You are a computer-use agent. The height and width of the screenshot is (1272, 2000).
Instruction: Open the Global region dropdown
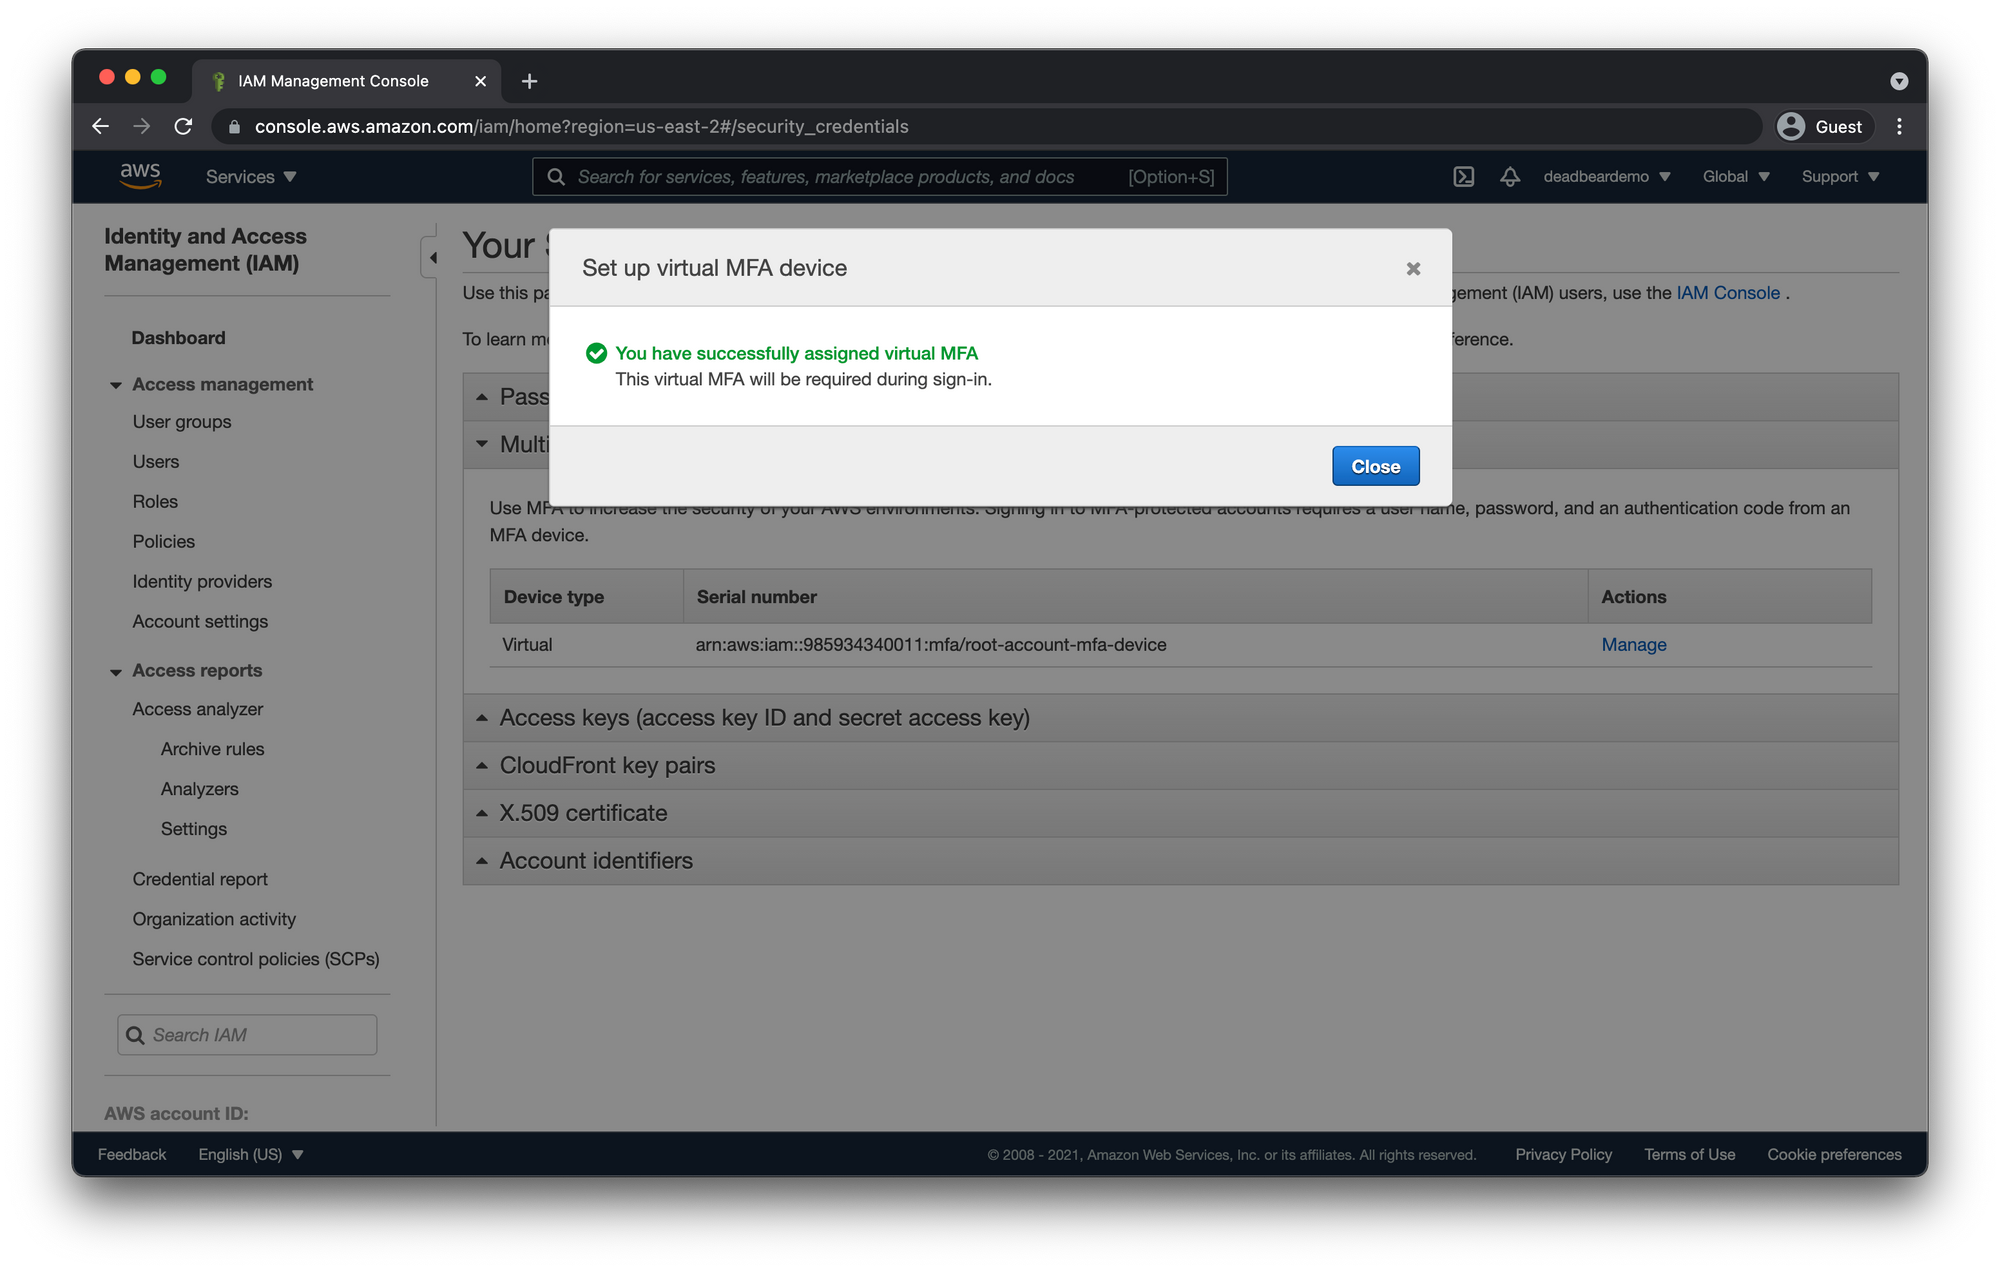1735,177
